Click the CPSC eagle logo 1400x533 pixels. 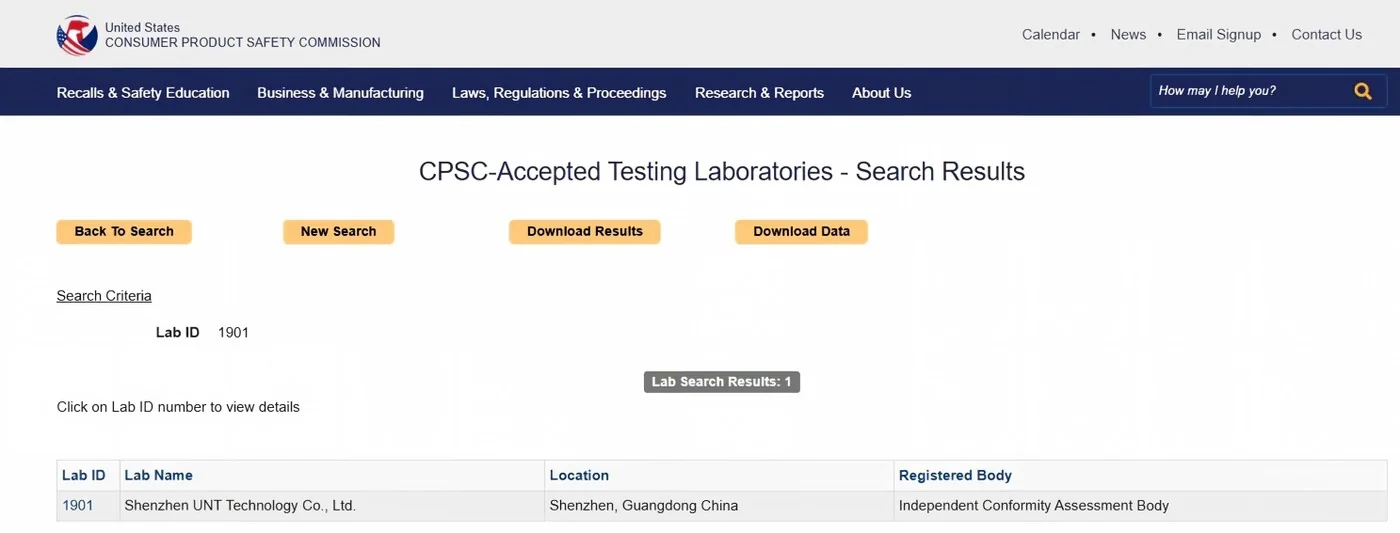[77, 35]
